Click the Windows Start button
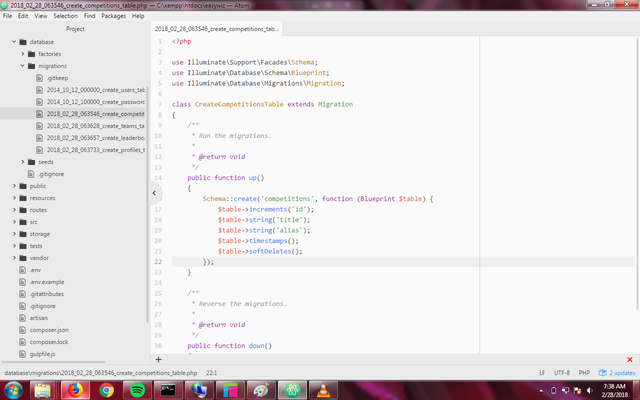 click(12, 390)
